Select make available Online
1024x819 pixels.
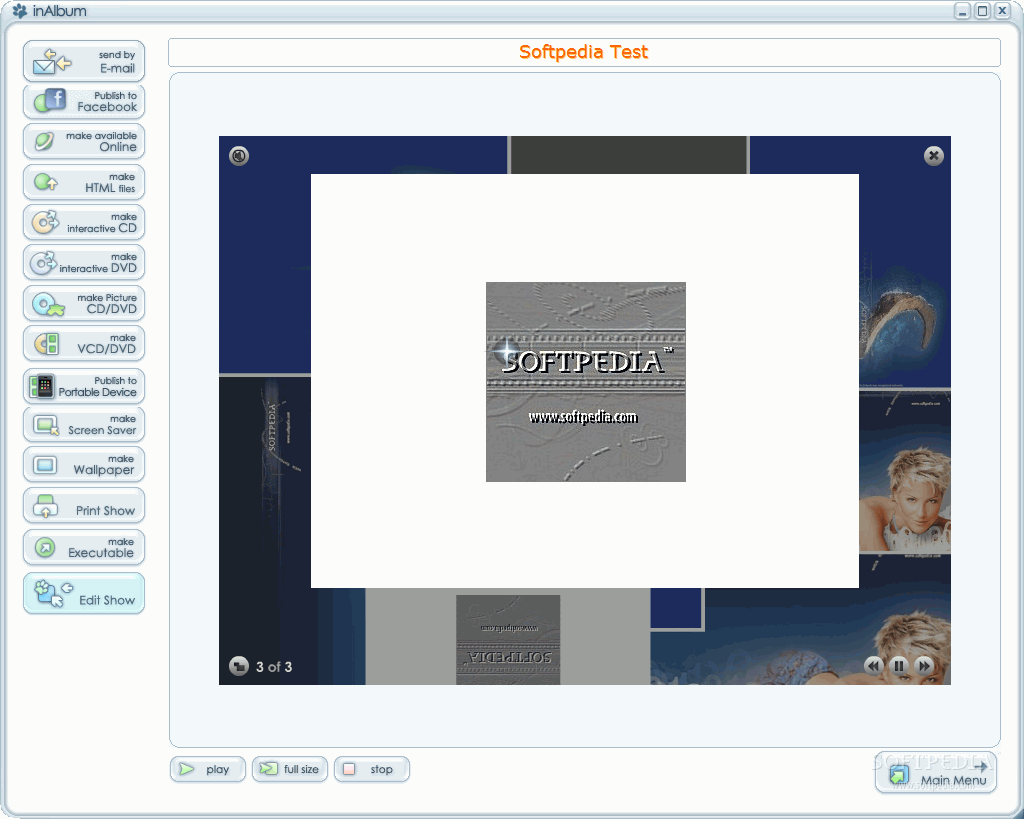click(84, 142)
